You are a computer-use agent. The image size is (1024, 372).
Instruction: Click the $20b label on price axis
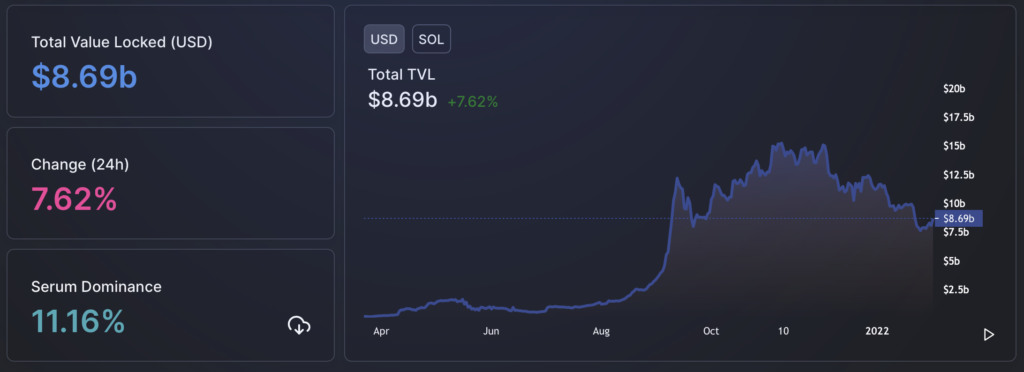(x=954, y=89)
